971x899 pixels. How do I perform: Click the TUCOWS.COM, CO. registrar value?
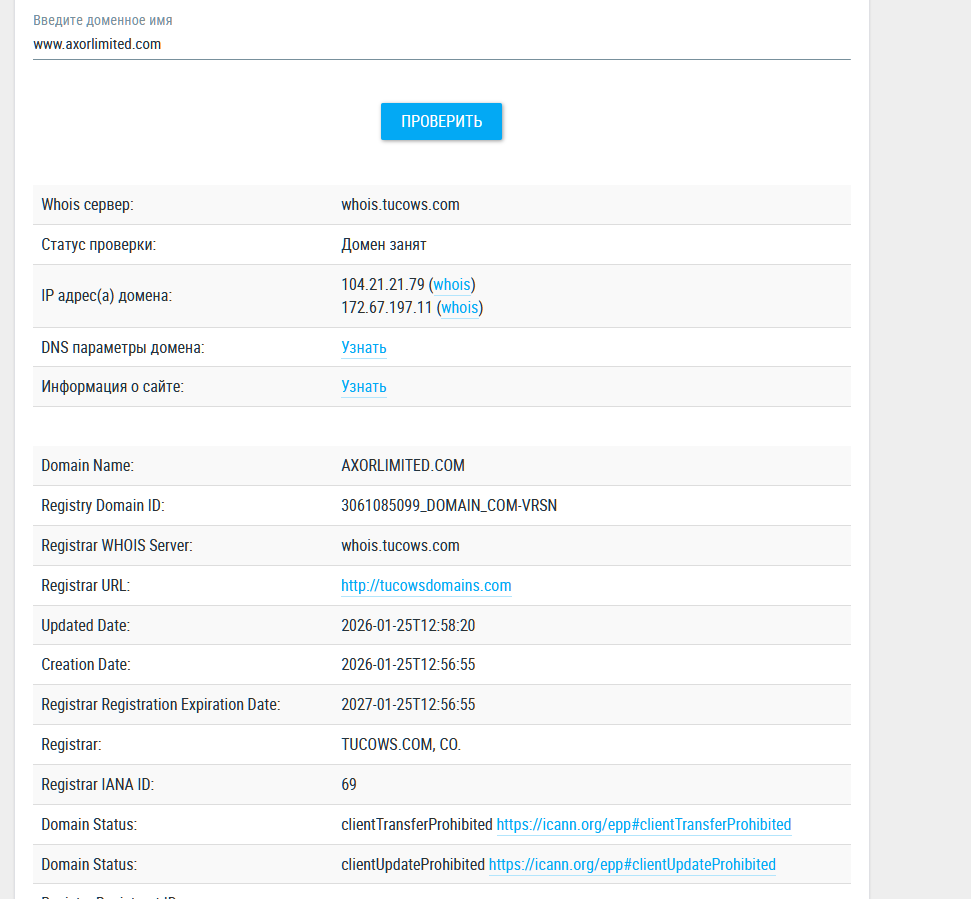pos(401,745)
